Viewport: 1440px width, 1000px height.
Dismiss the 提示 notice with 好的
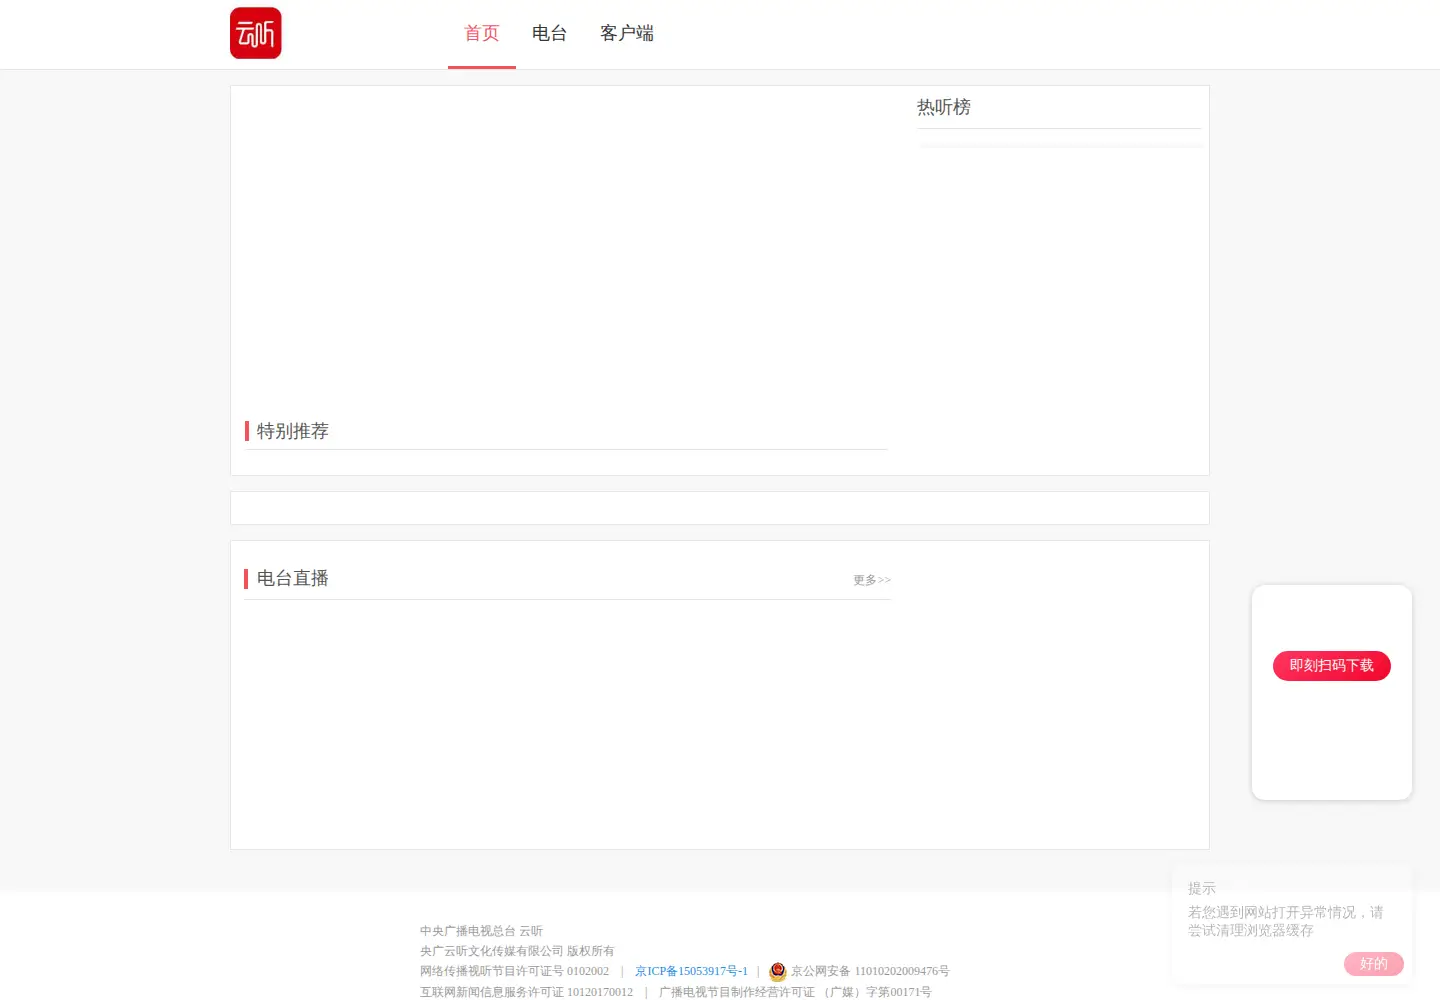(1374, 964)
